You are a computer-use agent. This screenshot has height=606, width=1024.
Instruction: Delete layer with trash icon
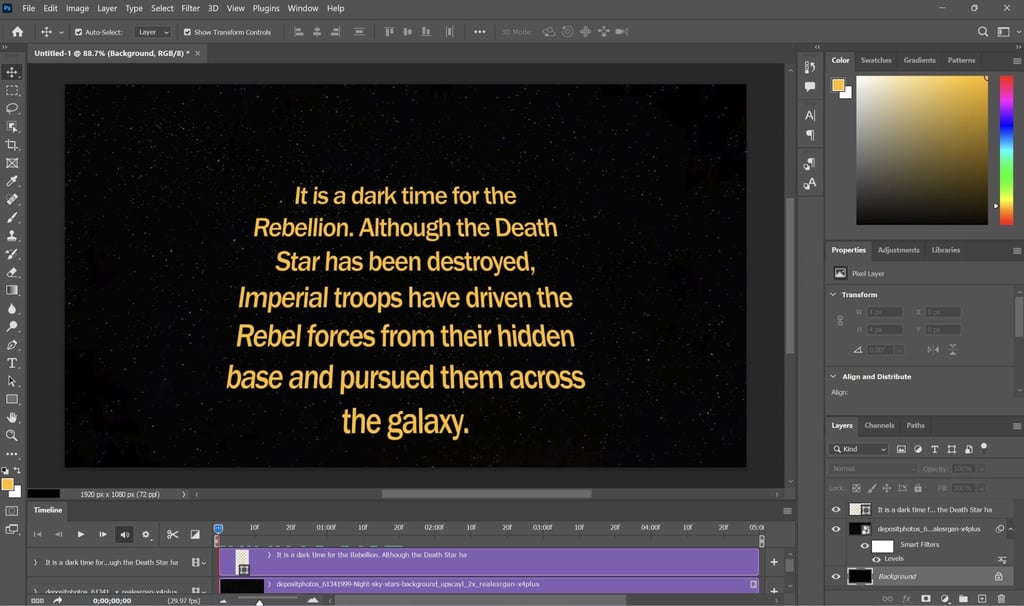pos(1001,598)
